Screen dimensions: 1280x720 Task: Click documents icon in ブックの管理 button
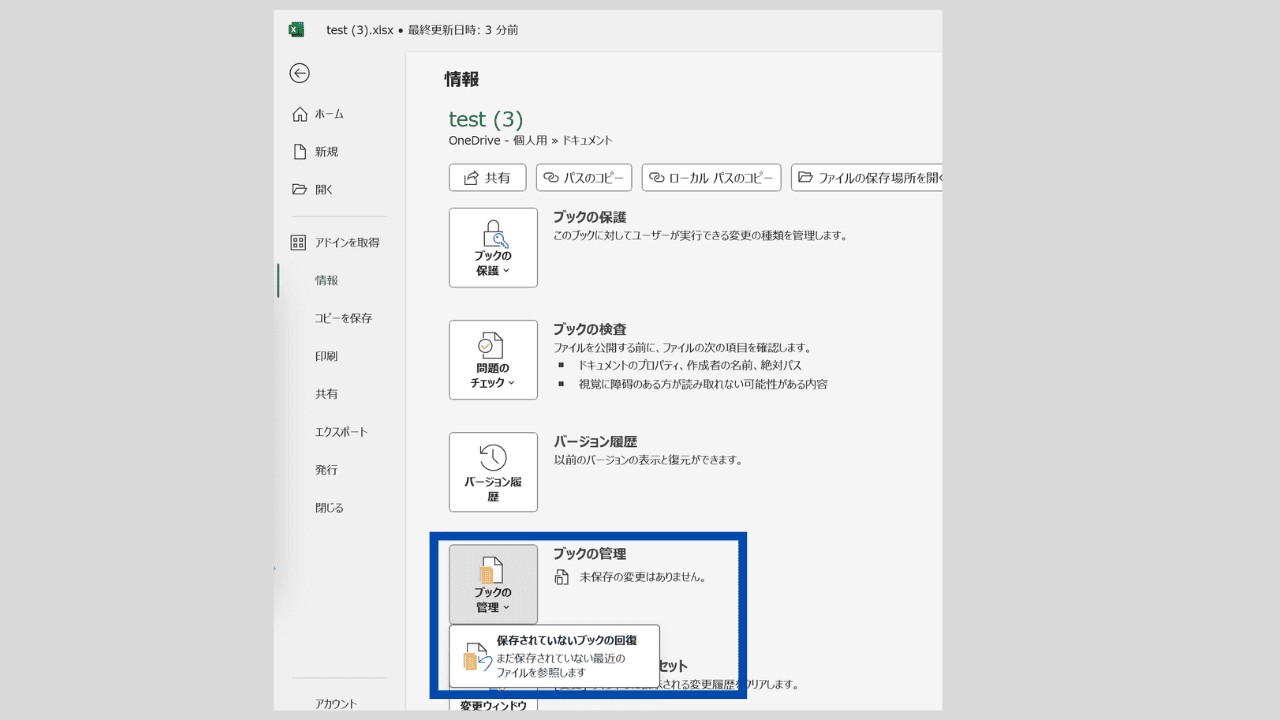(x=490, y=571)
